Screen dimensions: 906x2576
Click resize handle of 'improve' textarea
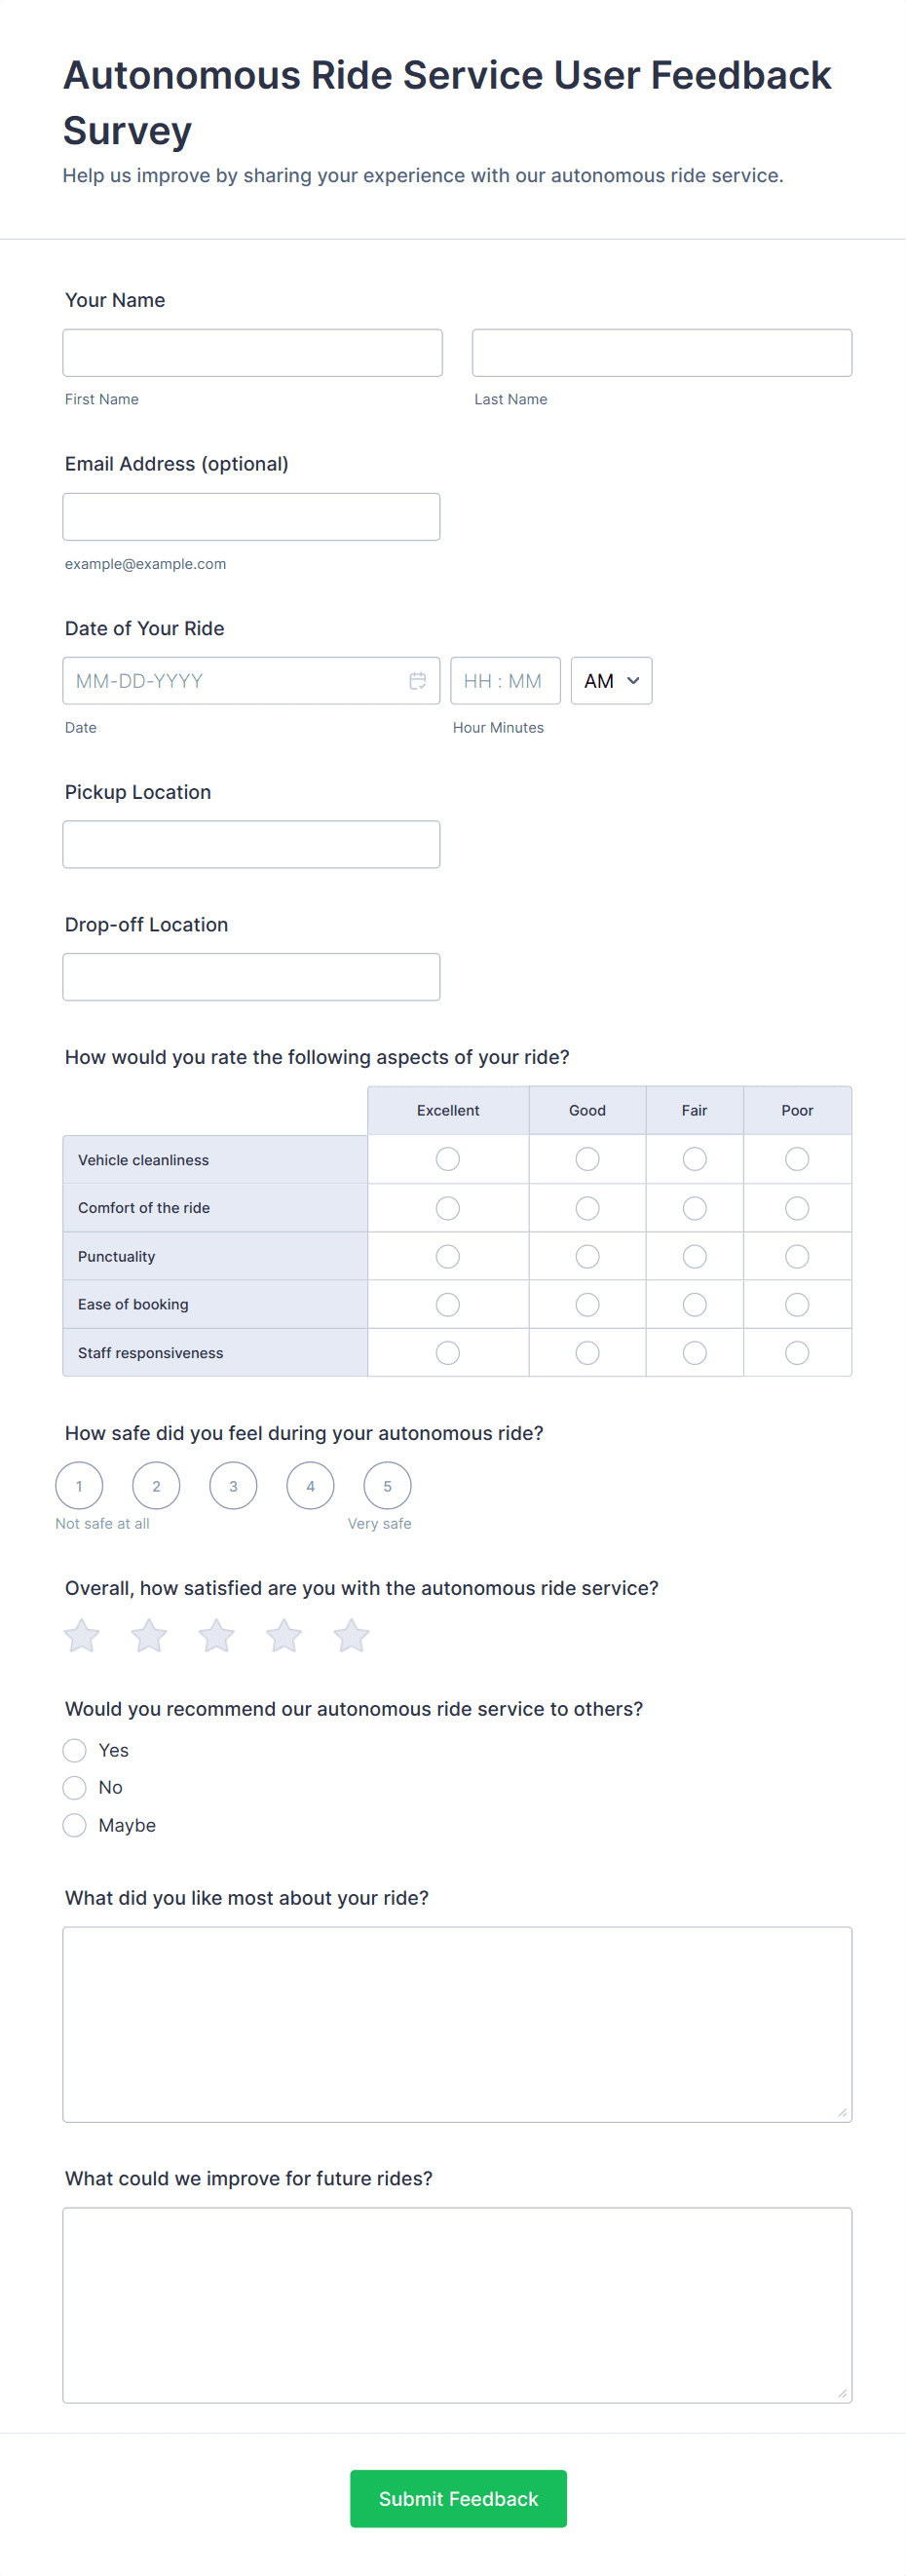tap(842, 2393)
